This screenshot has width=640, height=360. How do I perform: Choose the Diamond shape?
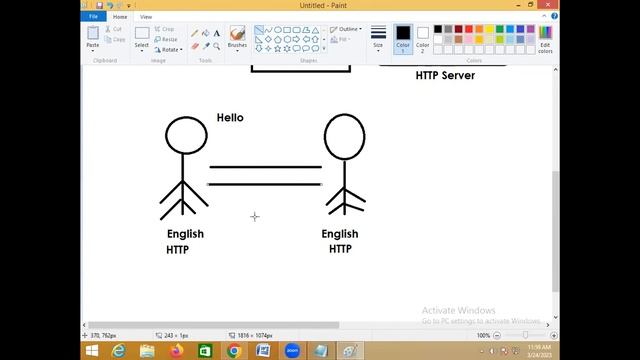(x=268, y=40)
